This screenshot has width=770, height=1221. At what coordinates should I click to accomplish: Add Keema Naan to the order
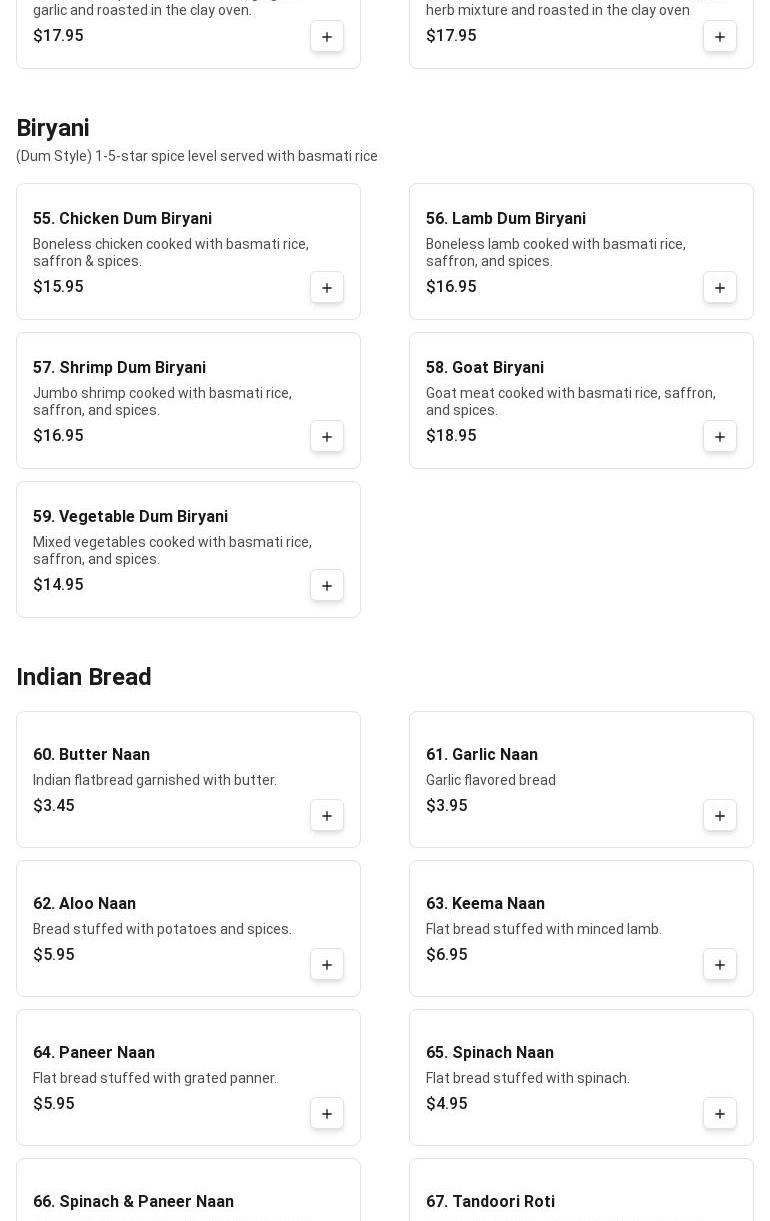[720, 965]
